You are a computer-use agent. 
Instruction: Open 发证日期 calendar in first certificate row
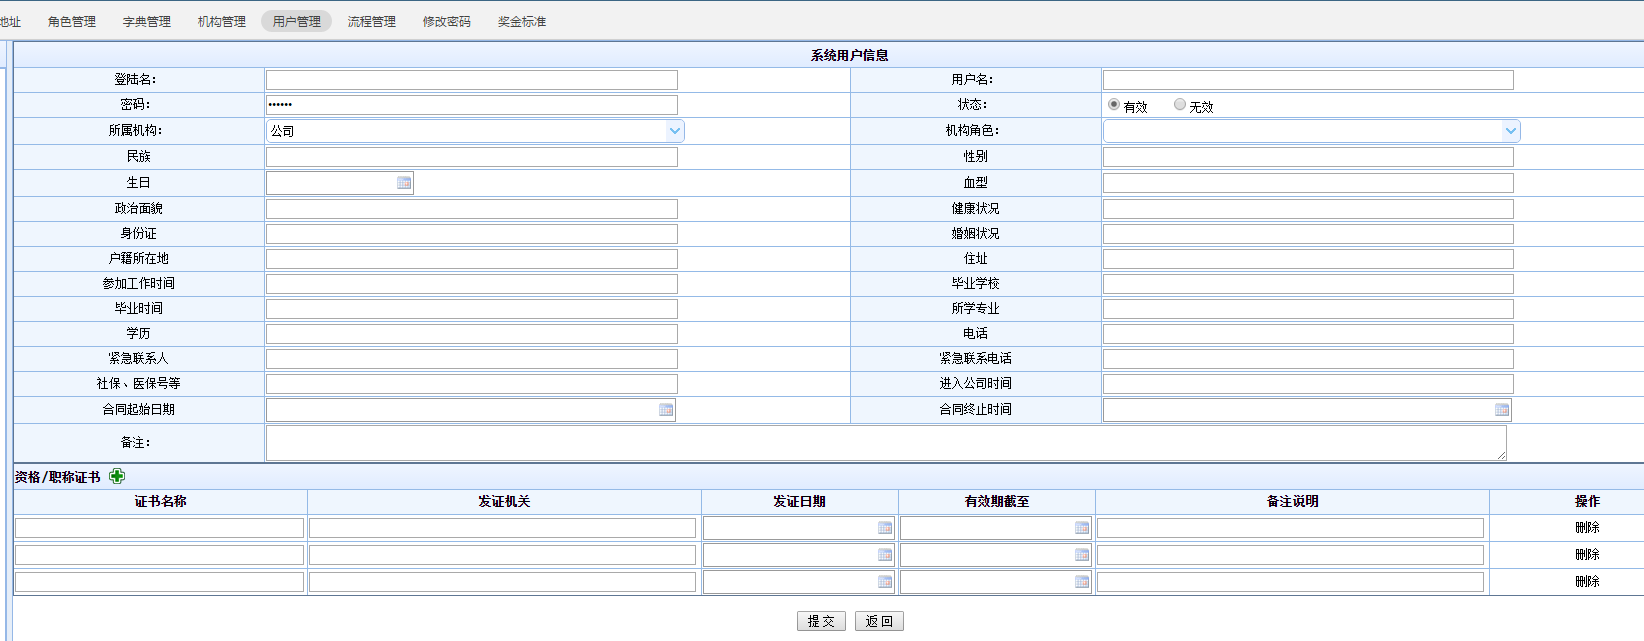pyautogui.click(x=885, y=528)
